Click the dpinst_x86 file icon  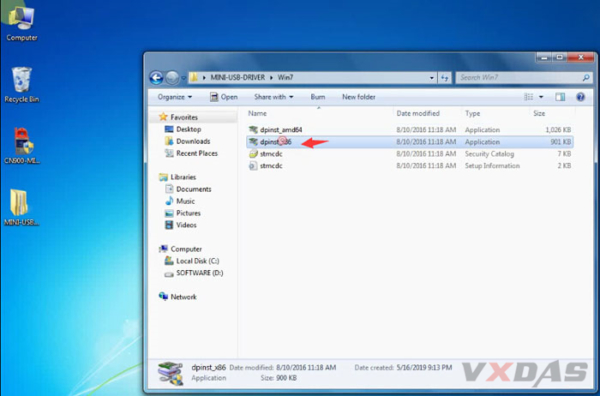coord(253,142)
